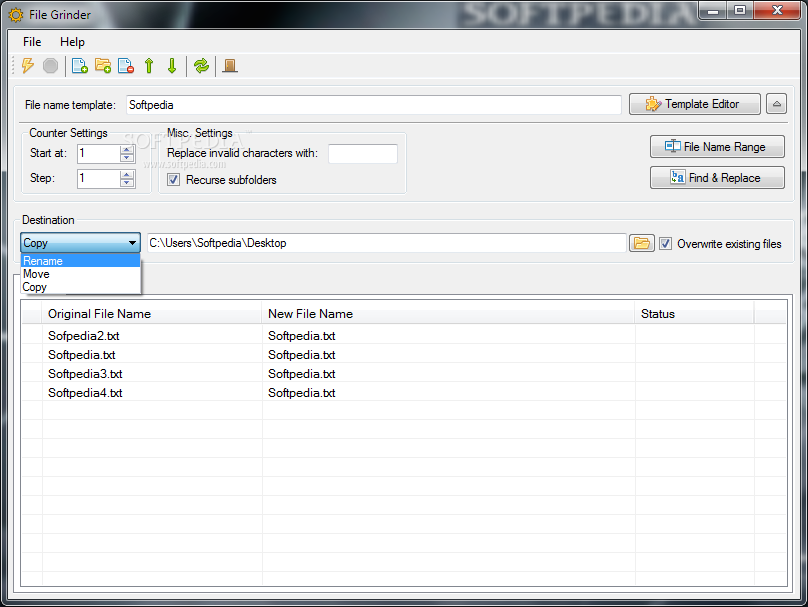Choose Copy from the dropdown list
Viewport: 808px width, 607px height.
point(80,286)
